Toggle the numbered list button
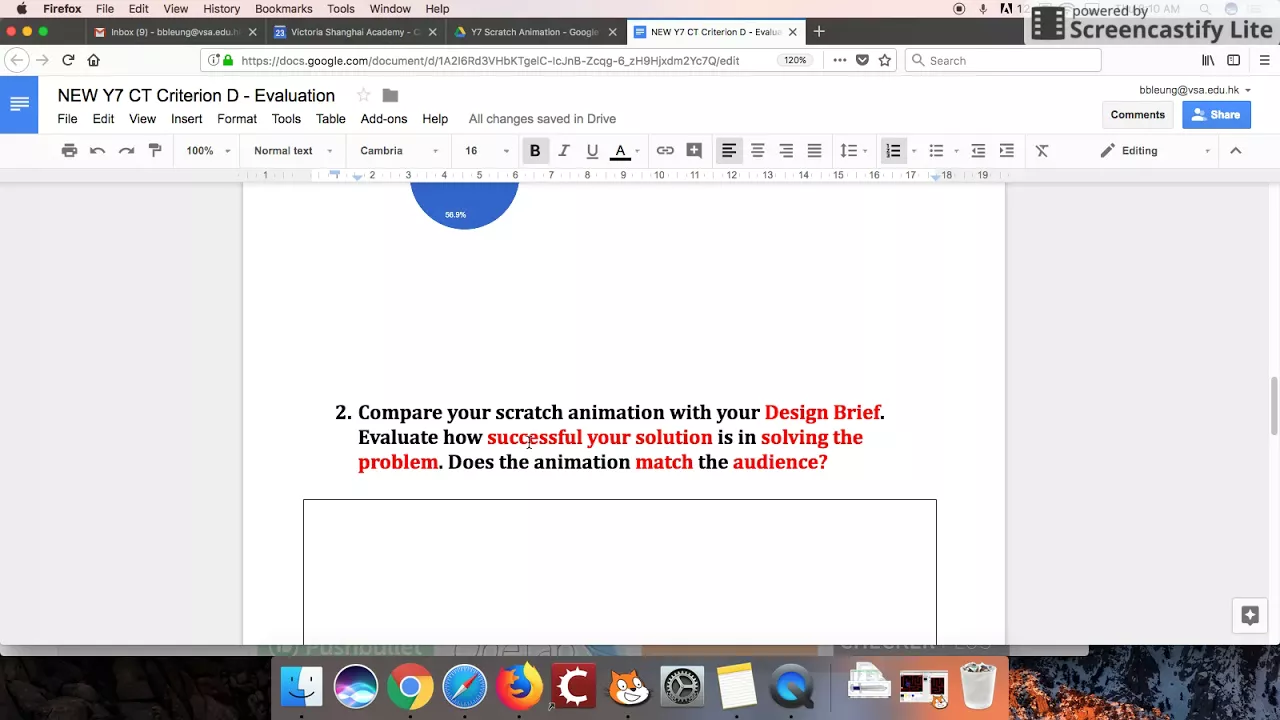The width and height of the screenshot is (1280, 720). pyautogui.click(x=893, y=151)
